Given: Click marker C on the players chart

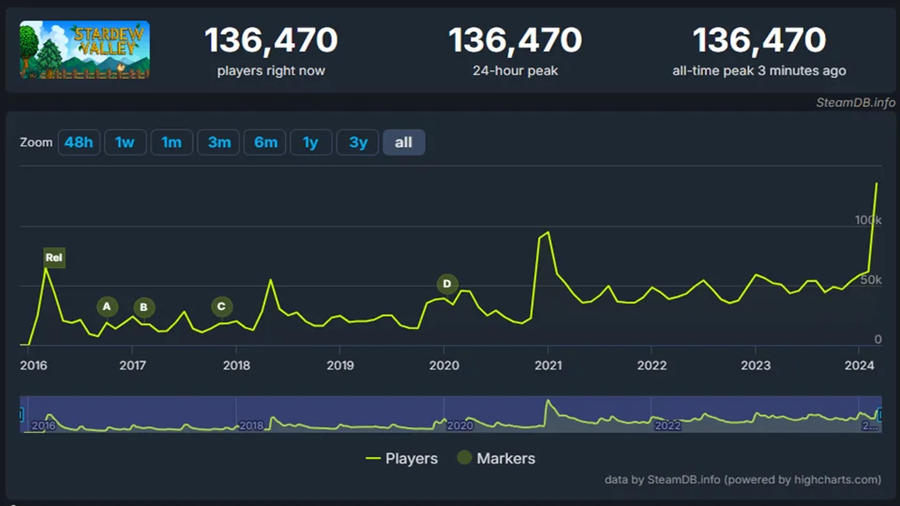Looking at the screenshot, I should [x=222, y=307].
